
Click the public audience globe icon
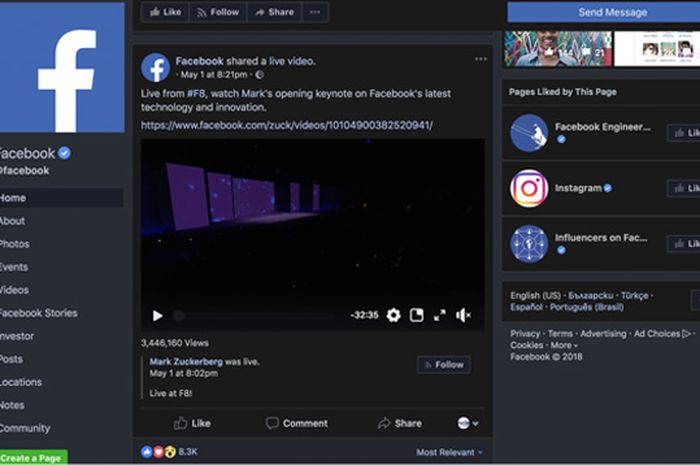coord(259,75)
